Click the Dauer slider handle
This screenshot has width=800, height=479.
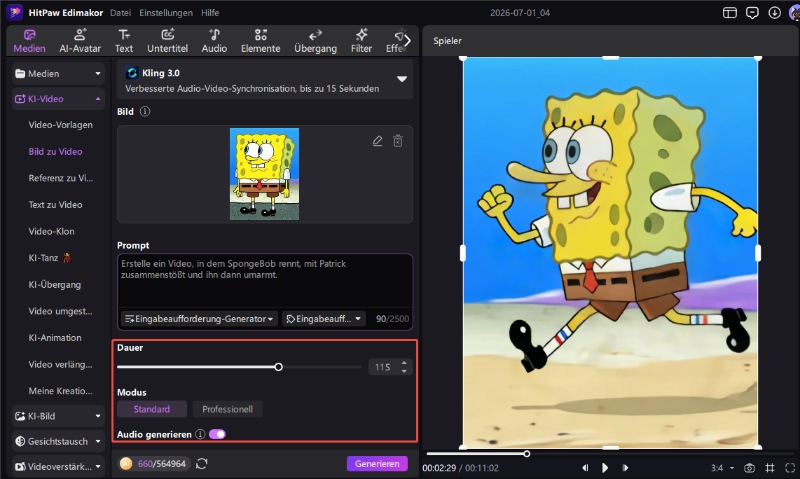[x=279, y=367]
